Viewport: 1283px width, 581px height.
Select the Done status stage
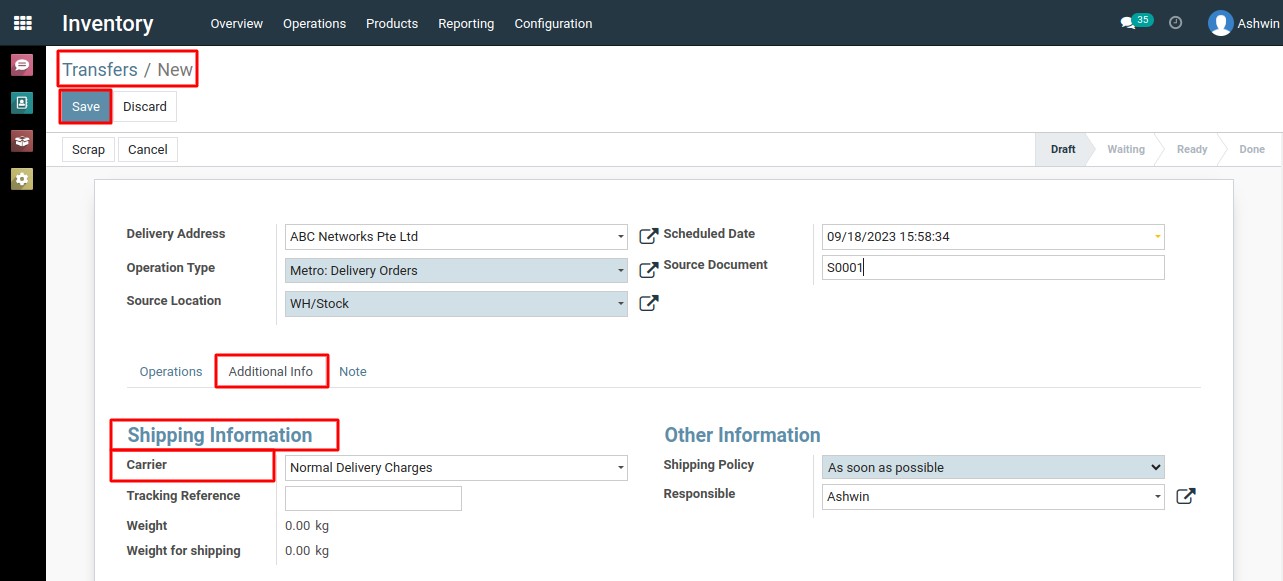point(1252,149)
